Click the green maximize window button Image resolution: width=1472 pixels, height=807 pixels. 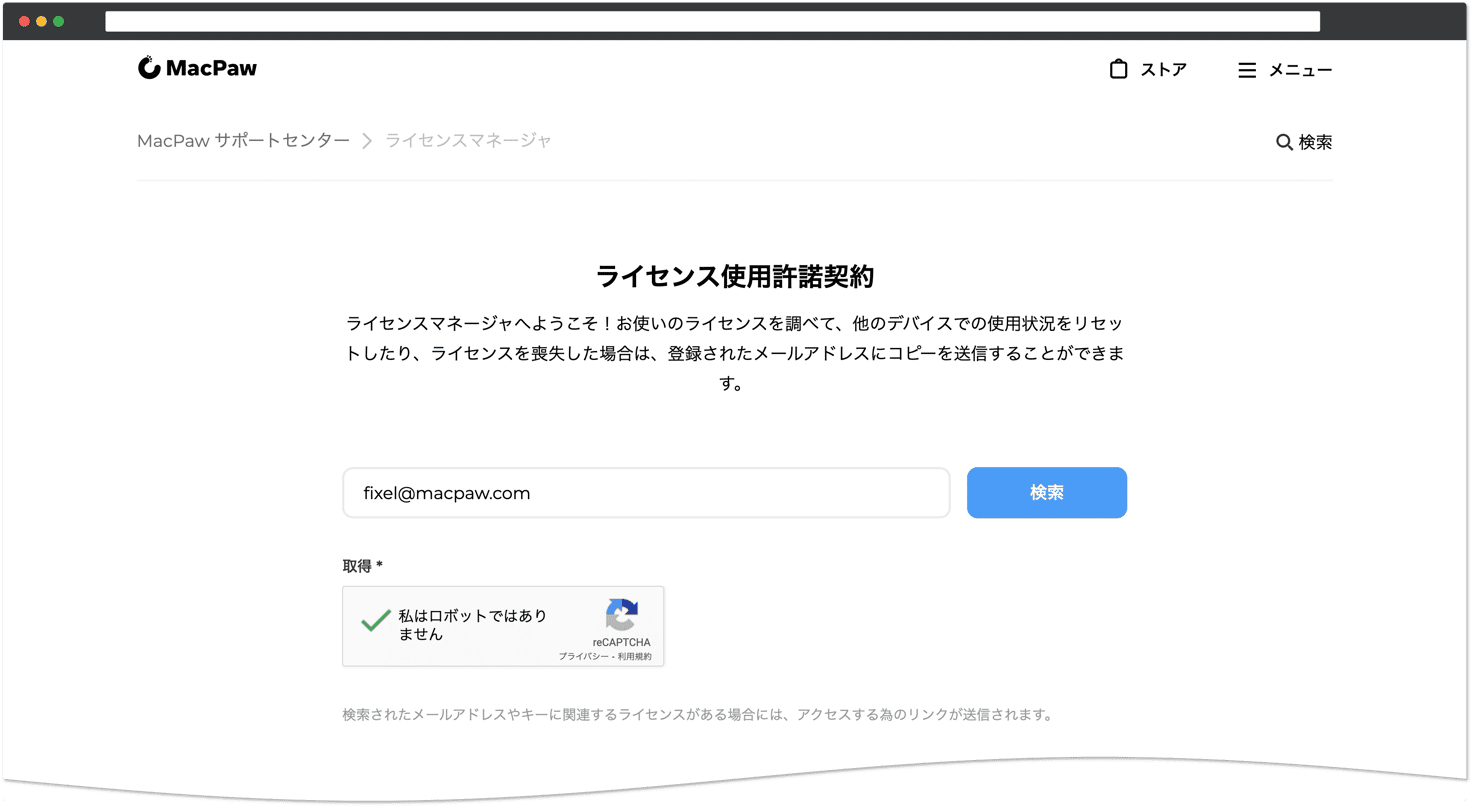click(x=58, y=21)
